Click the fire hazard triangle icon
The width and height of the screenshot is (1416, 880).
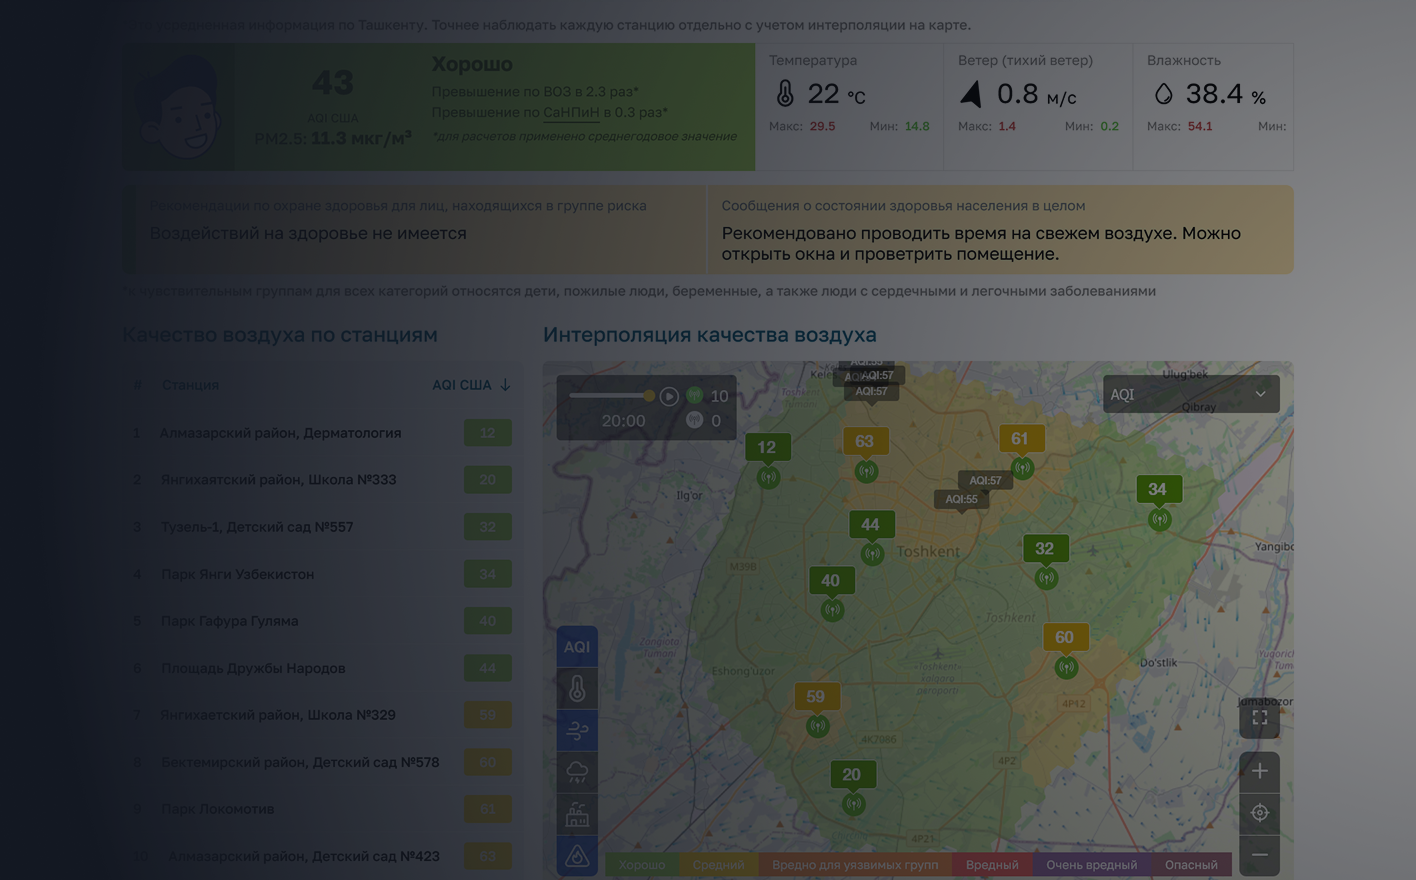577,856
